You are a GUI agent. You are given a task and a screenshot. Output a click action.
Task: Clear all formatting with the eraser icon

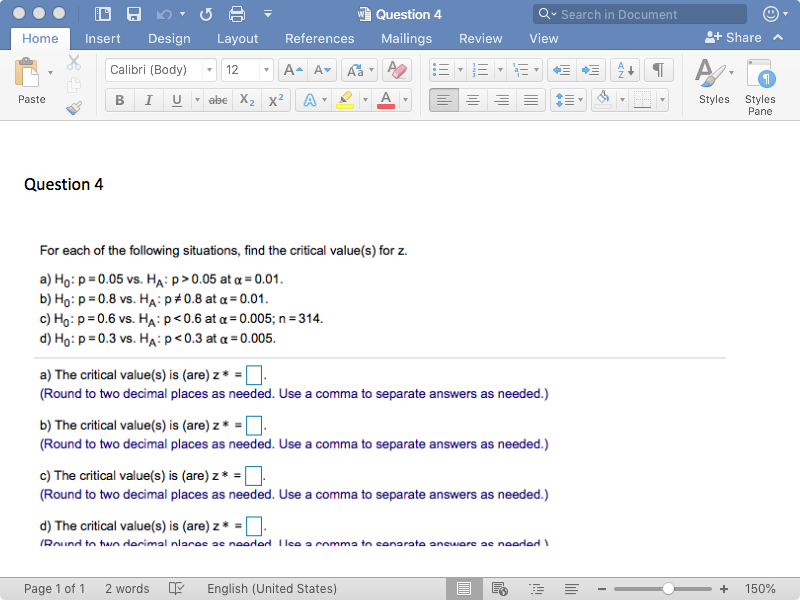tap(397, 70)
